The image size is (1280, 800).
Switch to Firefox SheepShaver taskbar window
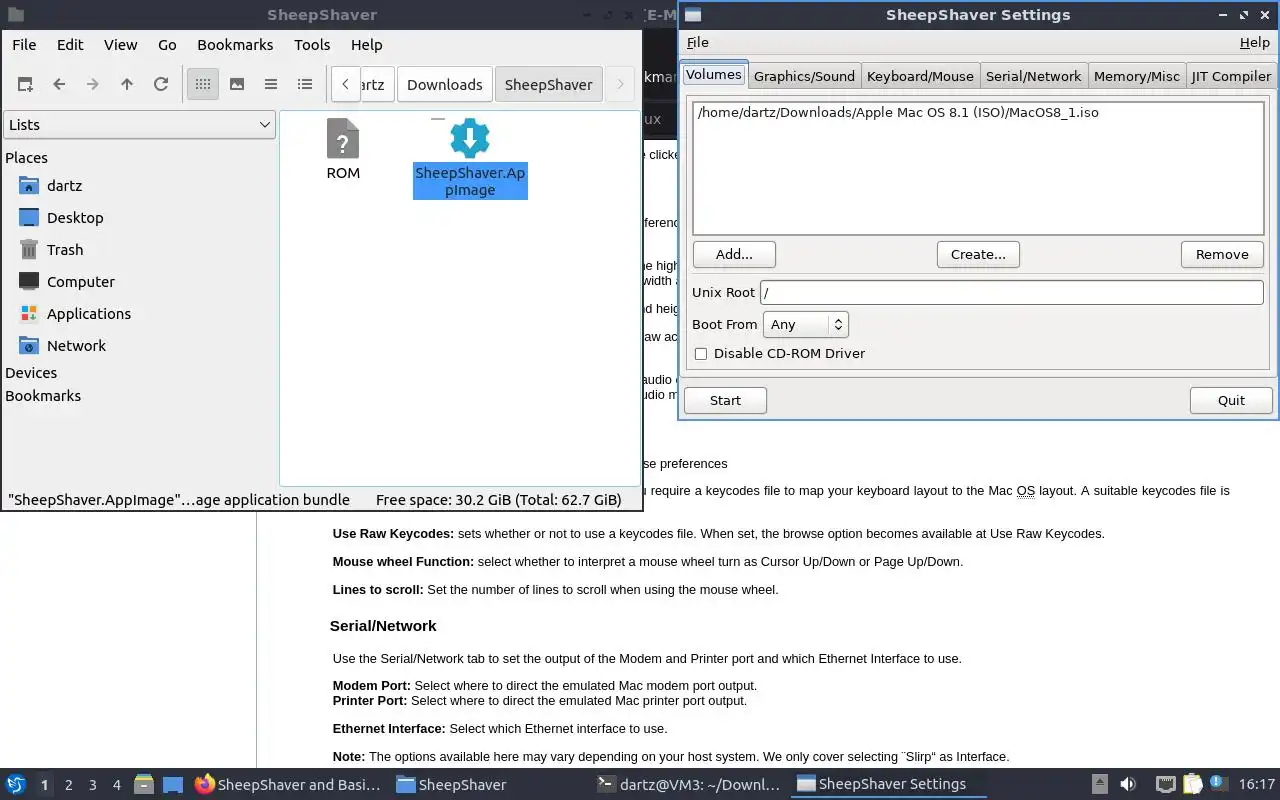pos(288,785)
